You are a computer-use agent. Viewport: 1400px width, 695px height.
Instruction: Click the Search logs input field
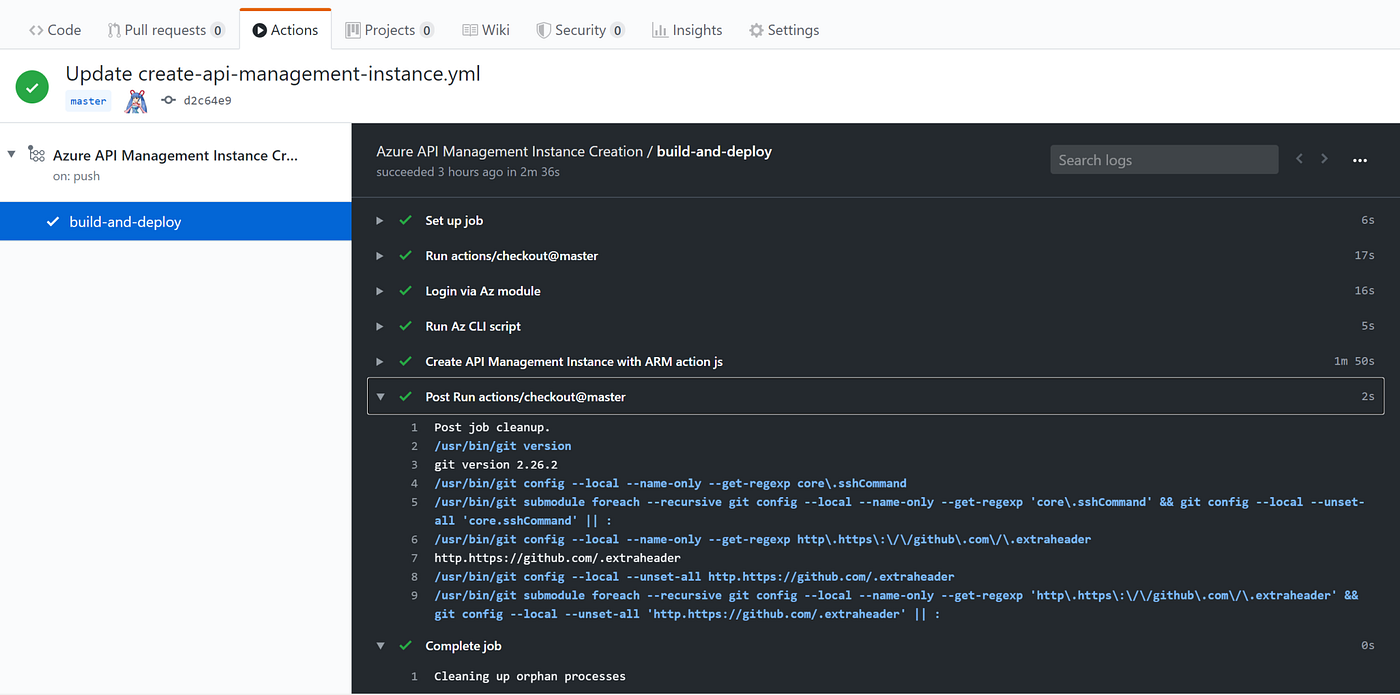[1163, 160]
